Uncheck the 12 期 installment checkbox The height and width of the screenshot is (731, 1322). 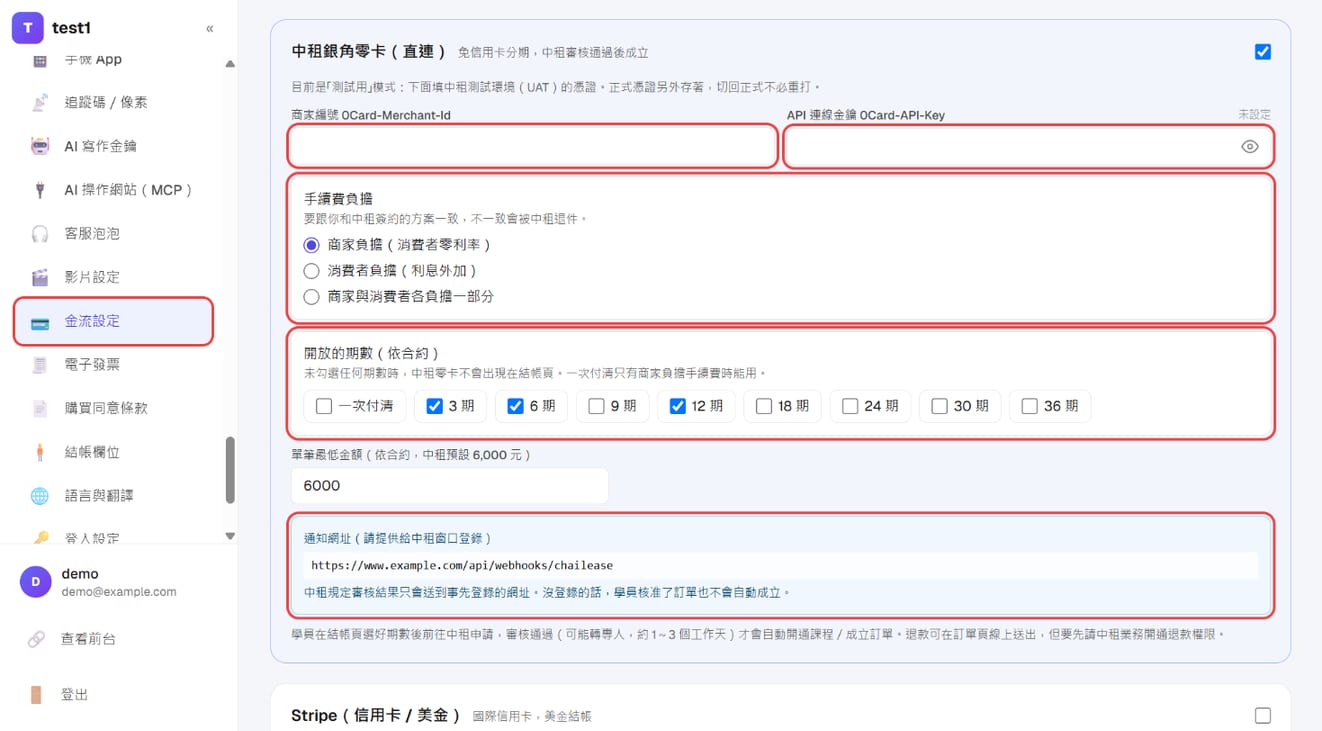(x=677, y=406)
